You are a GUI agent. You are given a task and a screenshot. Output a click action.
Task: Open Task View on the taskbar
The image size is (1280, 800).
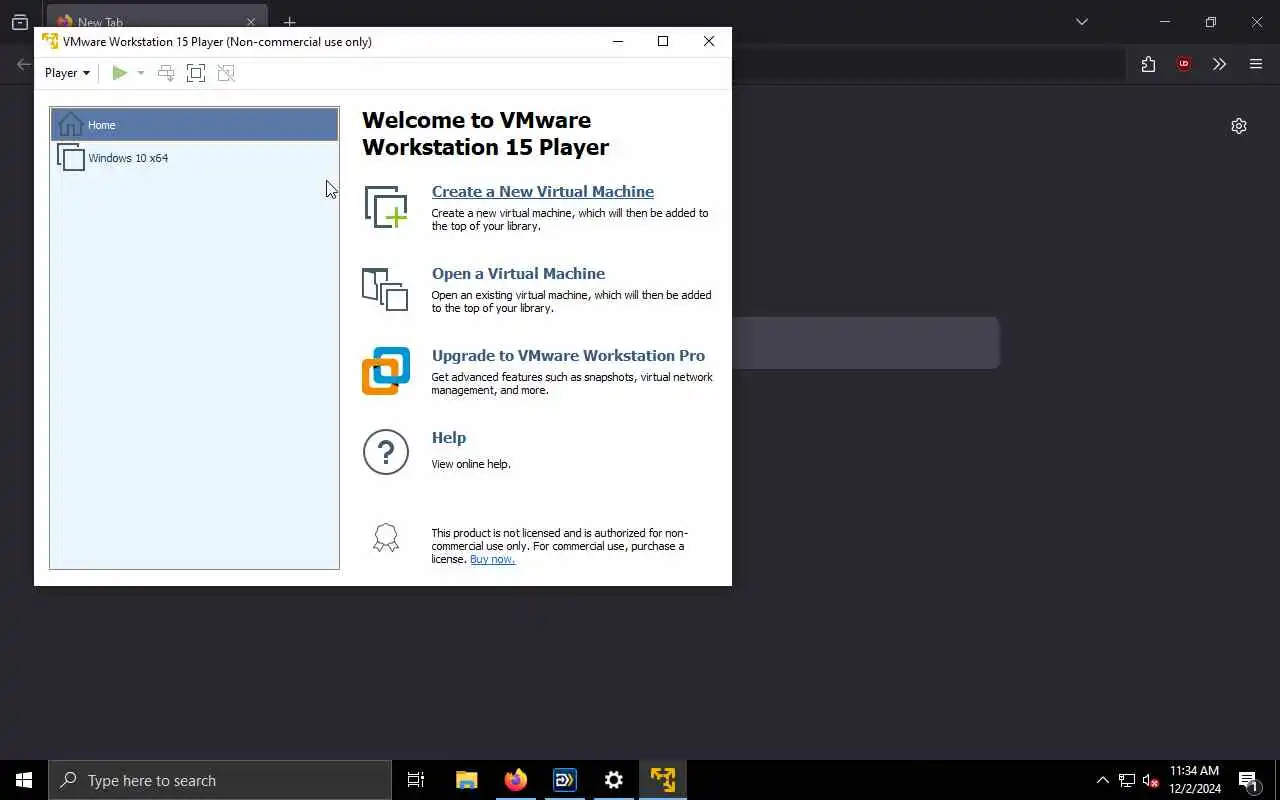tap(416, 780)
